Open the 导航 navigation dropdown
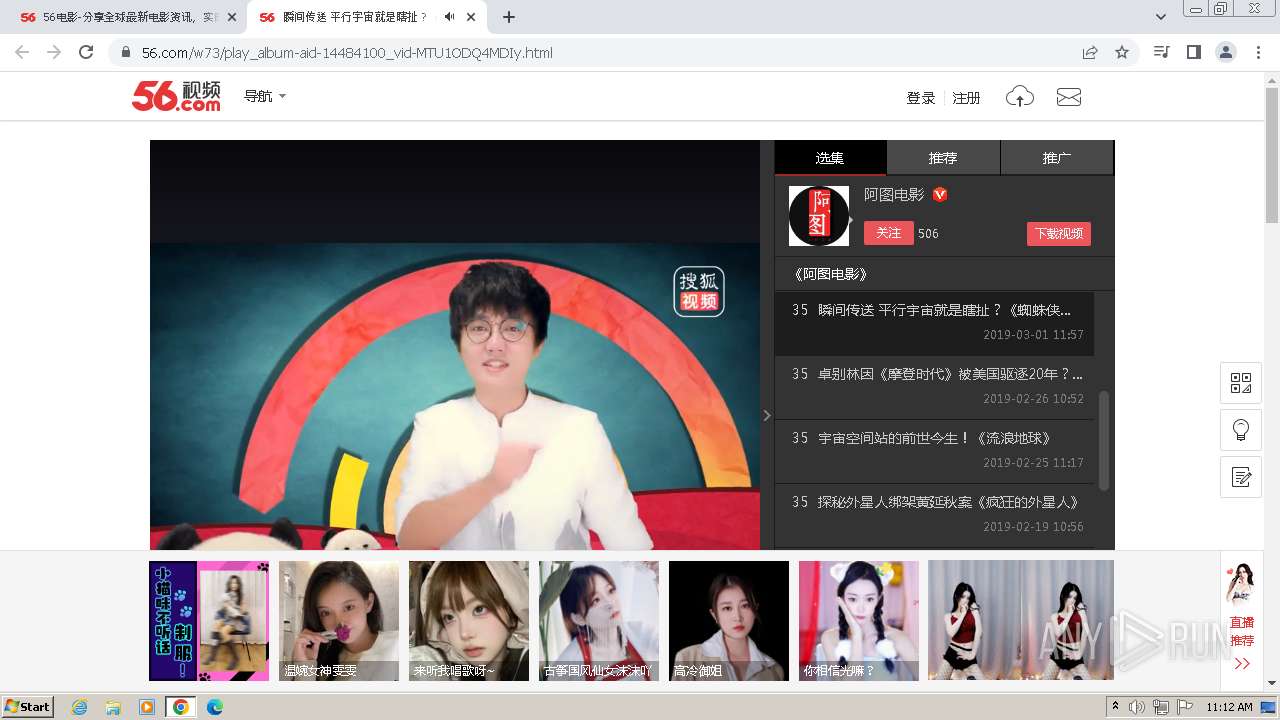The width and height of the screenshot is (1280, 720). point(265,96)
